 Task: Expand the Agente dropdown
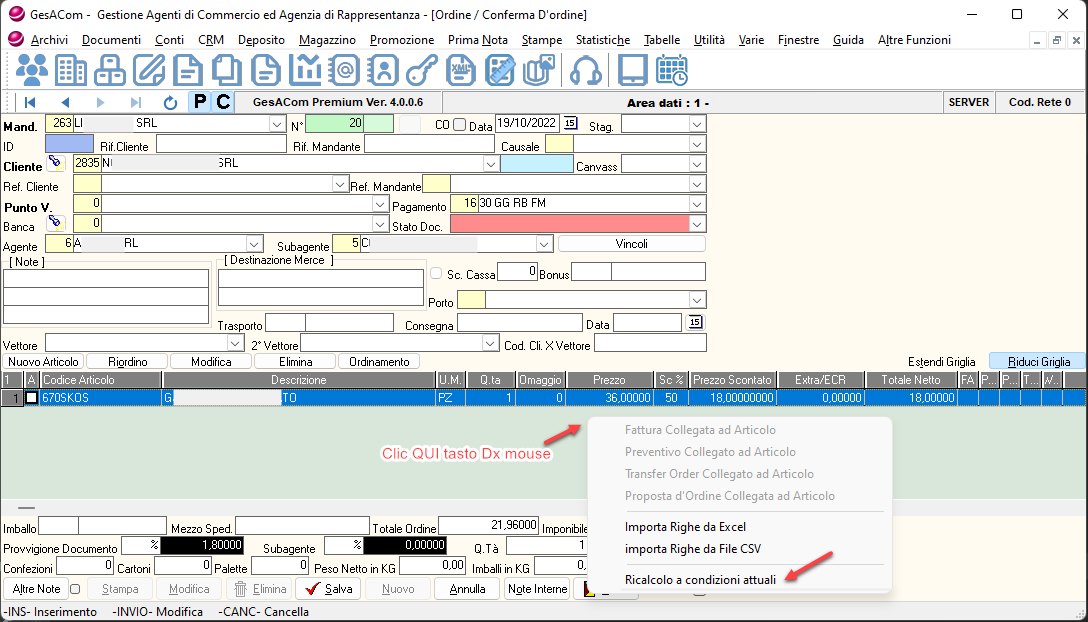[x=254, y=244]
